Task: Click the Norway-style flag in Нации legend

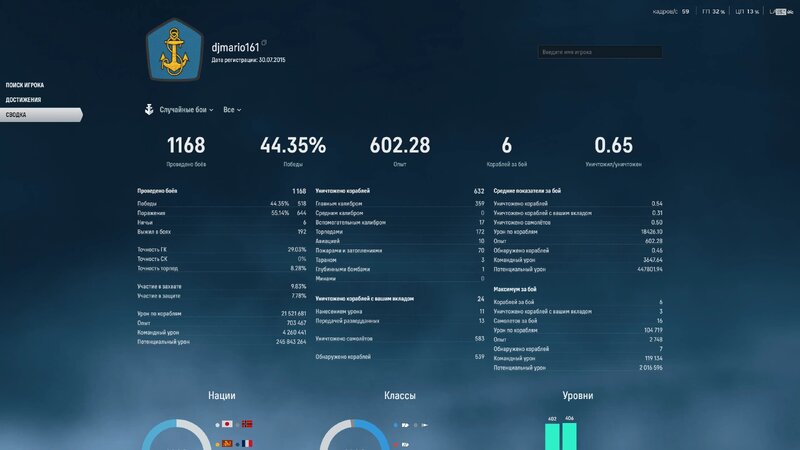Action: [x=247, y=424]
